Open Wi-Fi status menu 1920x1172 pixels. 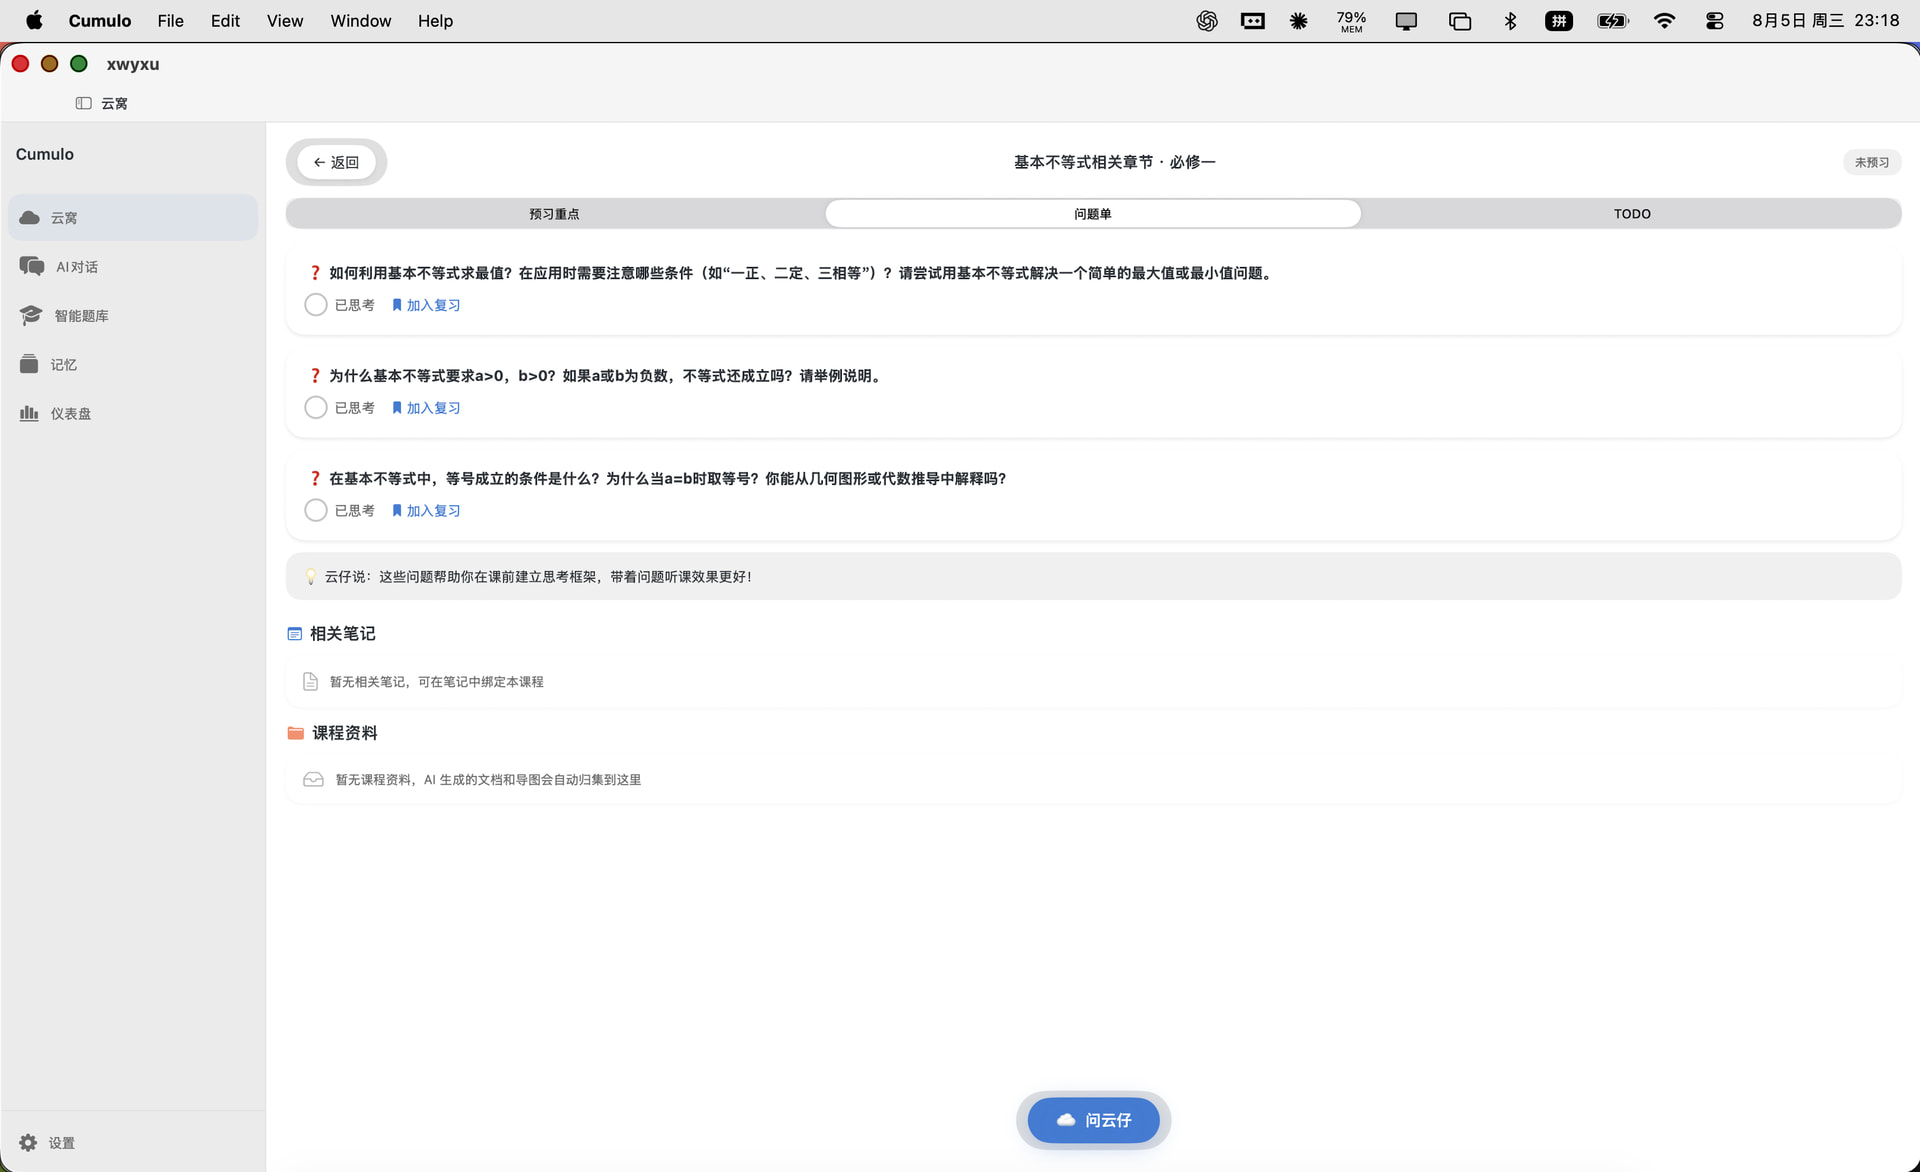(1664, 20)
